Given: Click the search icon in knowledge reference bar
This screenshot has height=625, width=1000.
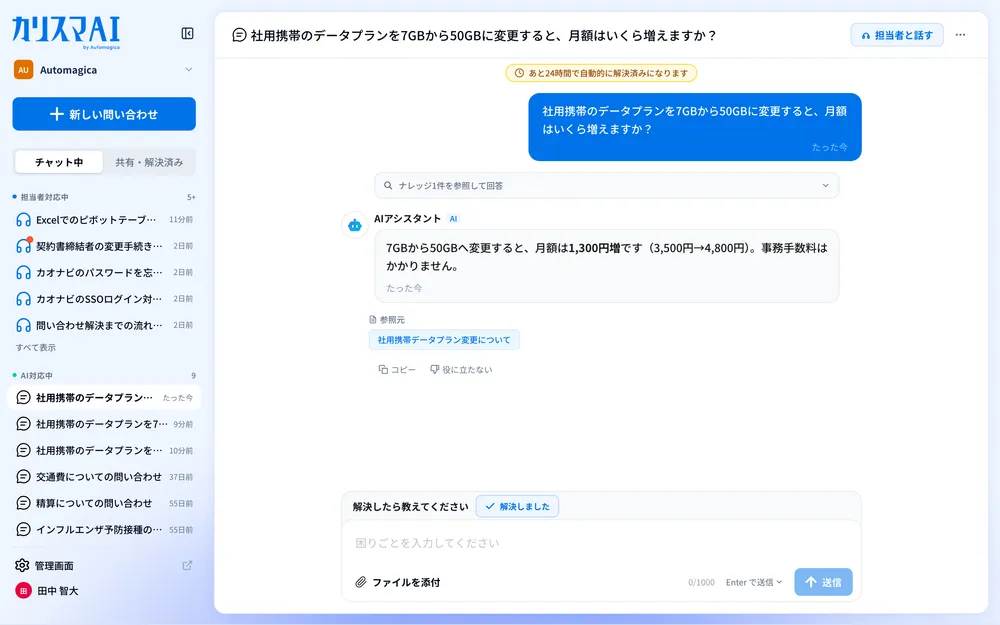Looking at the screenshot, I should pos(388,186).
